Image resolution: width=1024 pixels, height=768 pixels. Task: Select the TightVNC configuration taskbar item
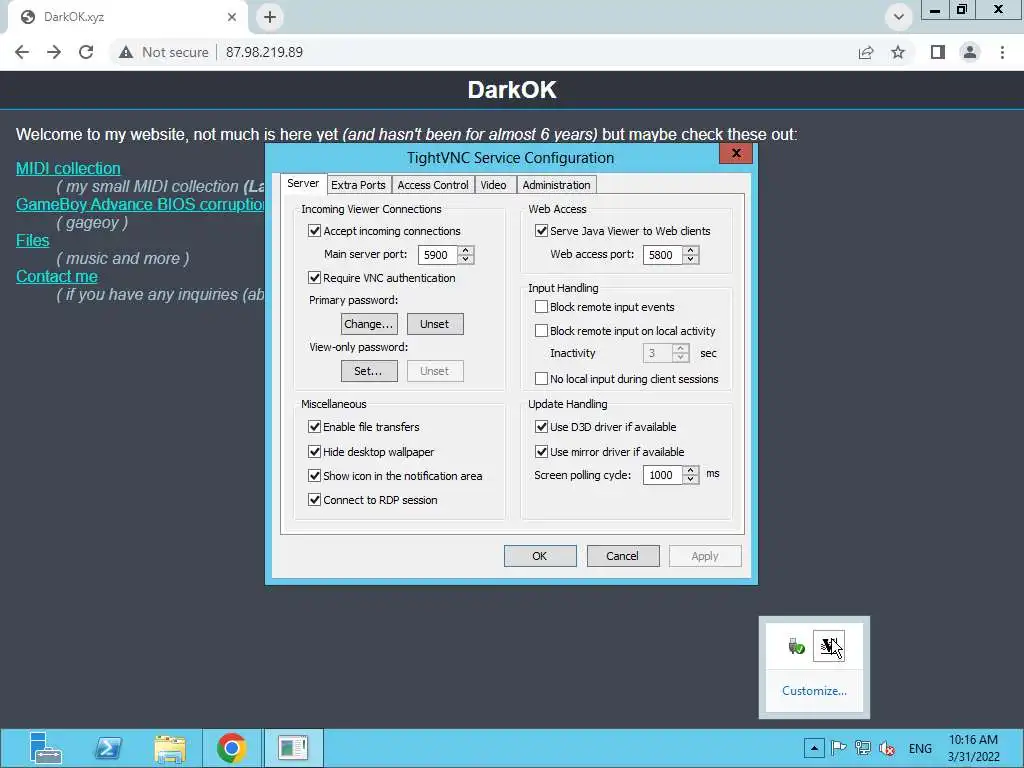[x=293, y=748]
